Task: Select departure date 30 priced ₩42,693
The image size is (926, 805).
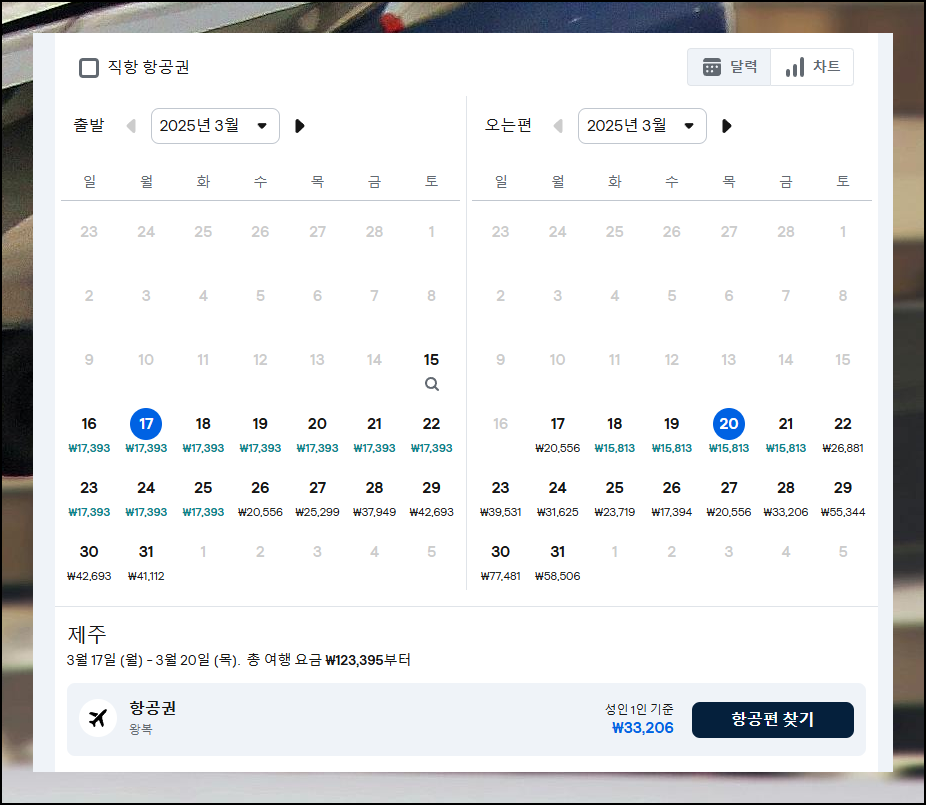Action: pos(89,562)
